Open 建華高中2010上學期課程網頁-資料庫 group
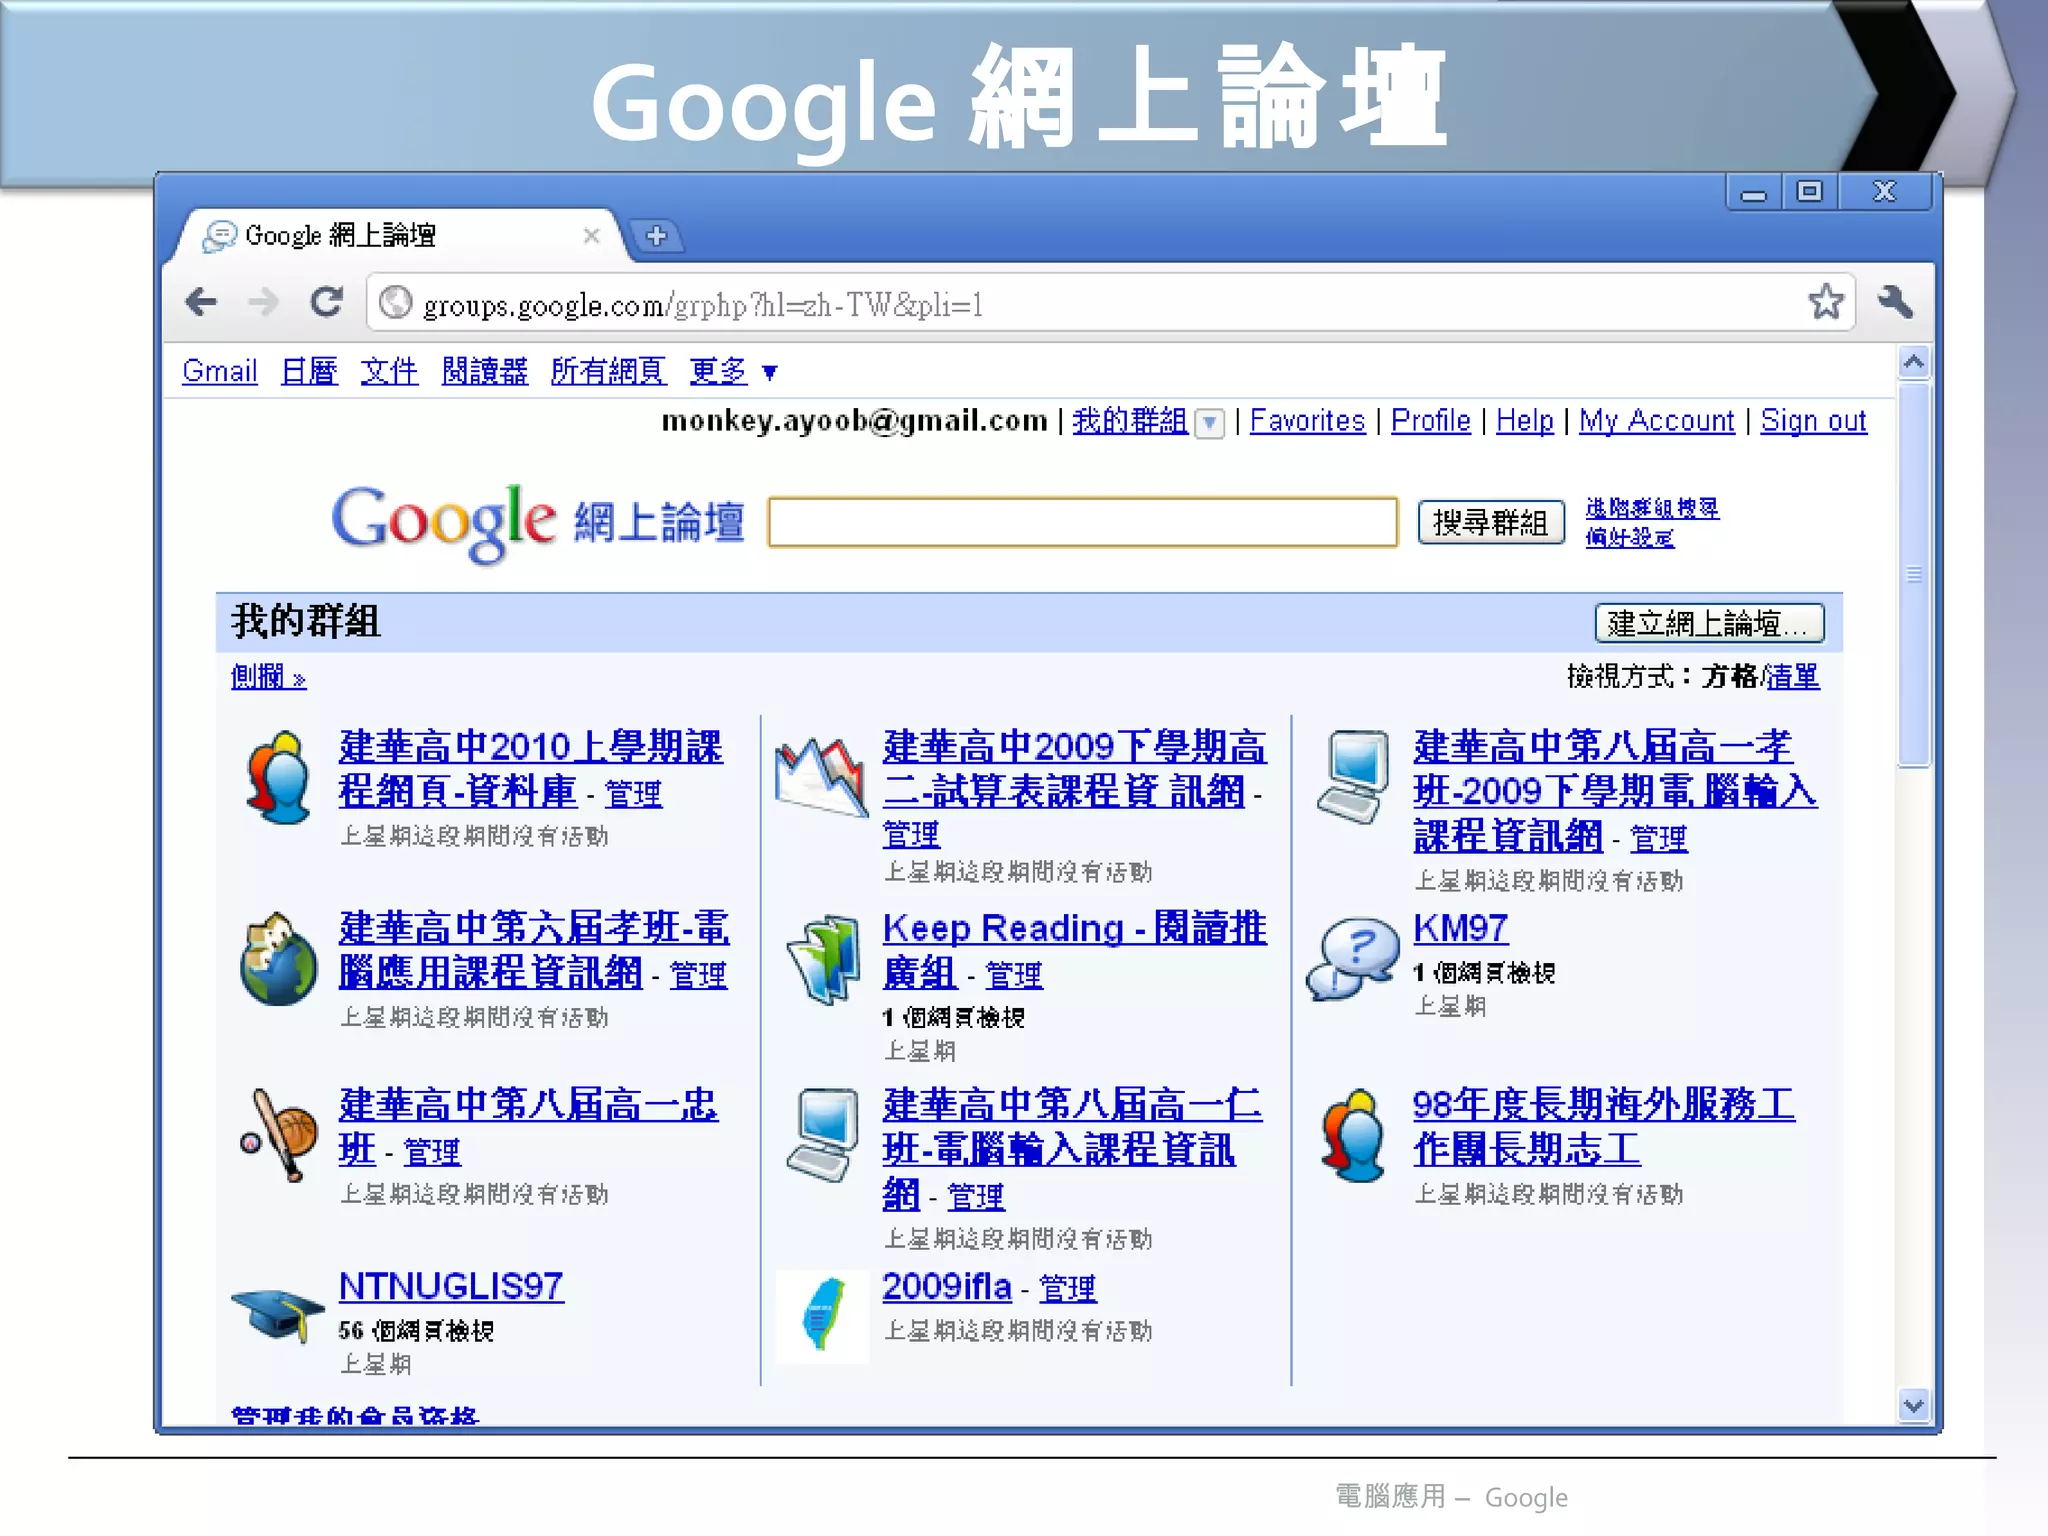This screenshot has width=2048, height=1536. (530, 769)
